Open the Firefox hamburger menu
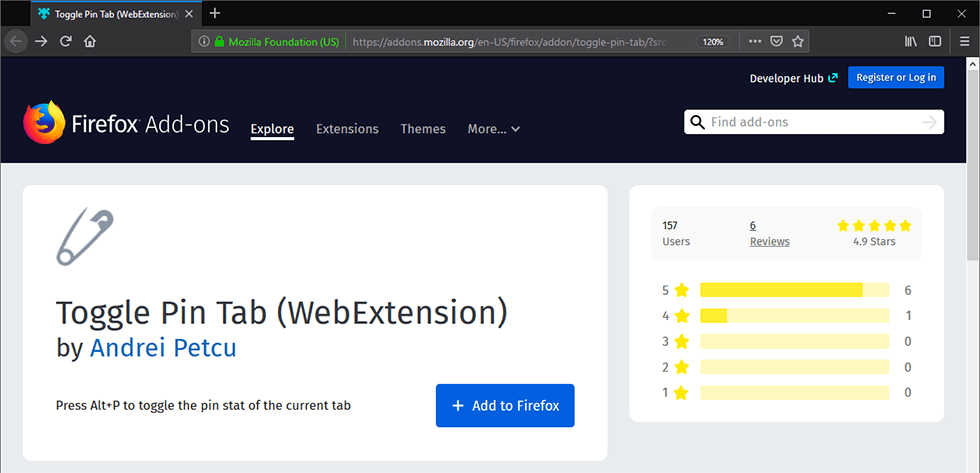980x473 pixels. [965, 42]
